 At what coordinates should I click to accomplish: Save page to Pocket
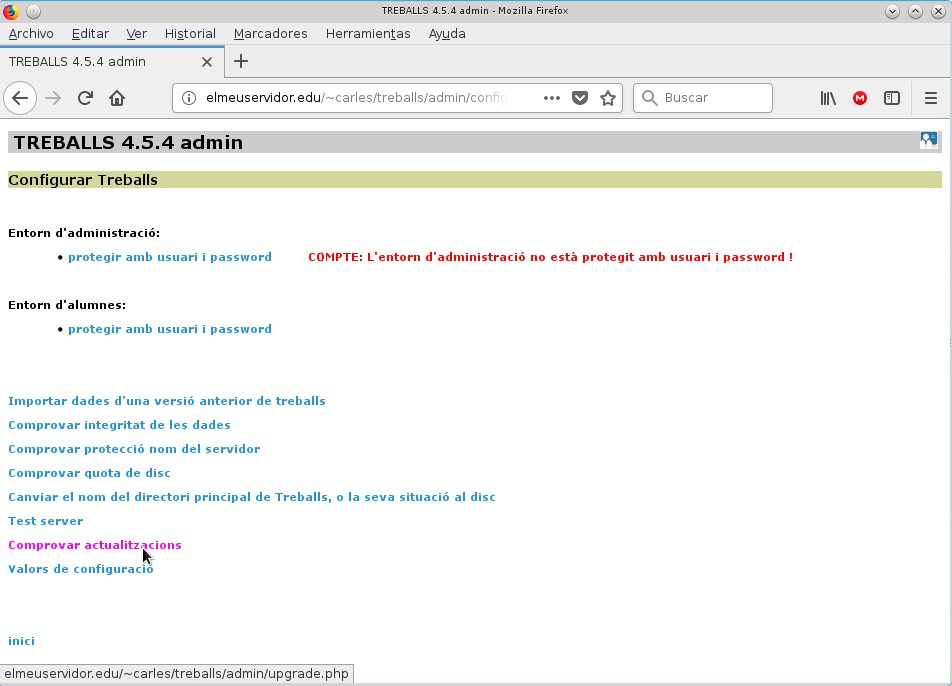(x=580, y=98)
